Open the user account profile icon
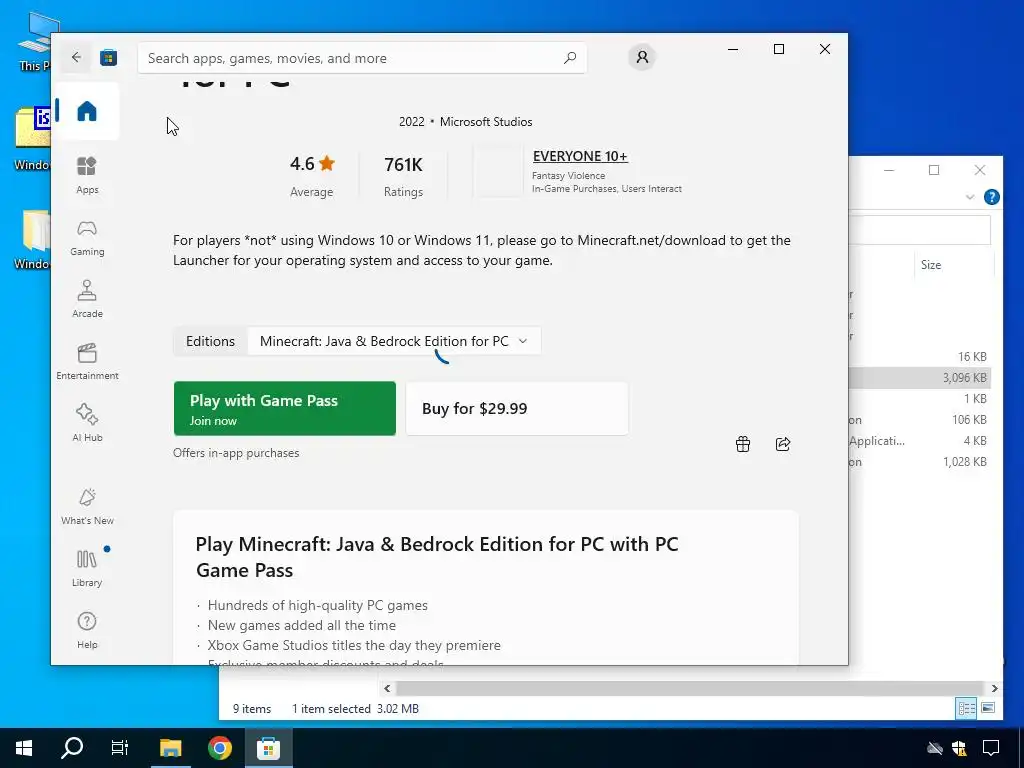Viewport: 1024px width, 768px height. coord(642,57)
